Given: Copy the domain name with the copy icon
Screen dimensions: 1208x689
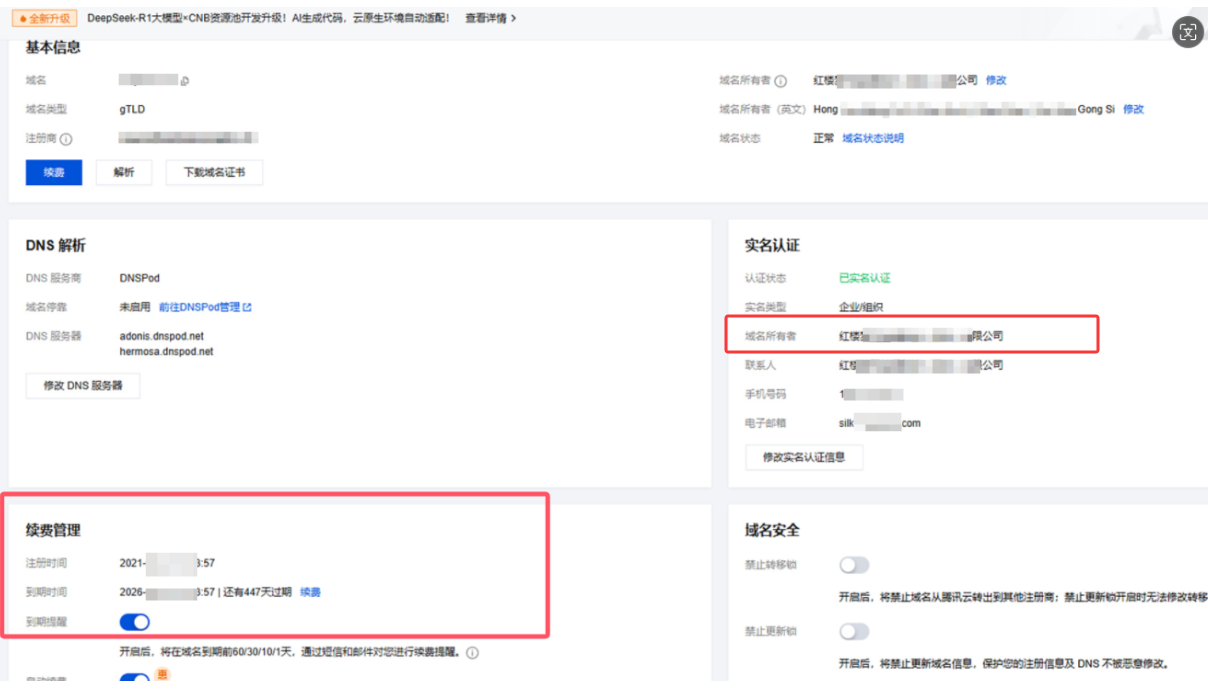Looking at the screenshot, I should pos(184,80).
